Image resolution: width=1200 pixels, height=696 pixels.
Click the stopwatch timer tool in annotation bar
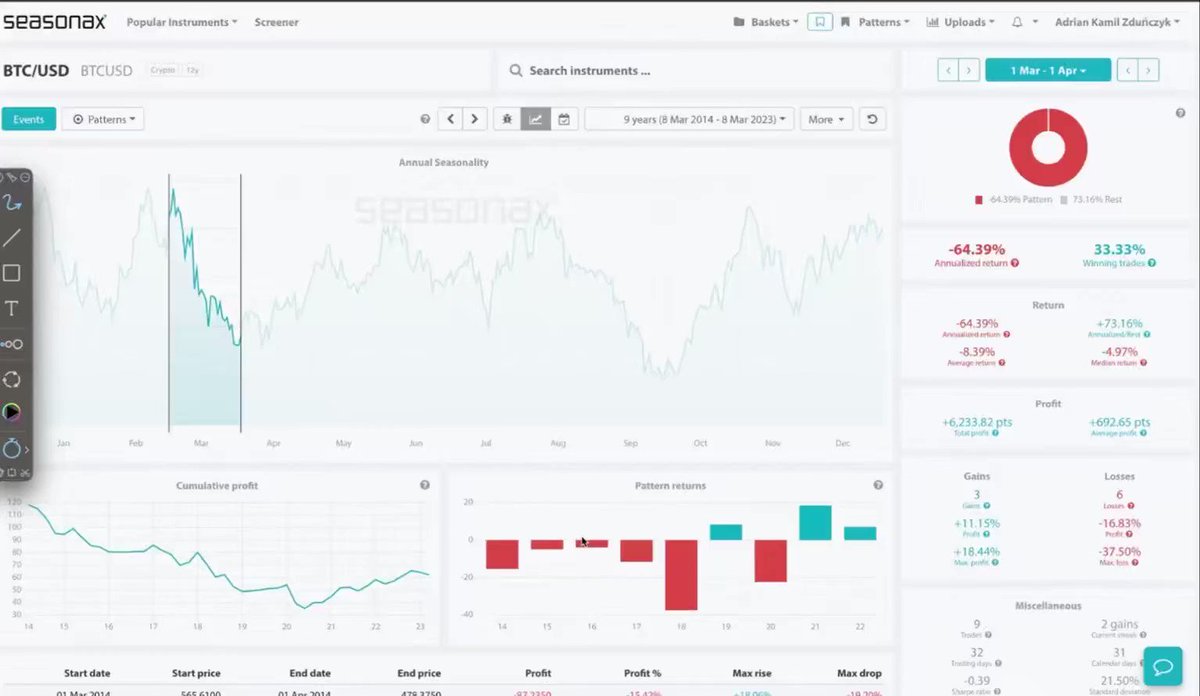pos(12,449)
